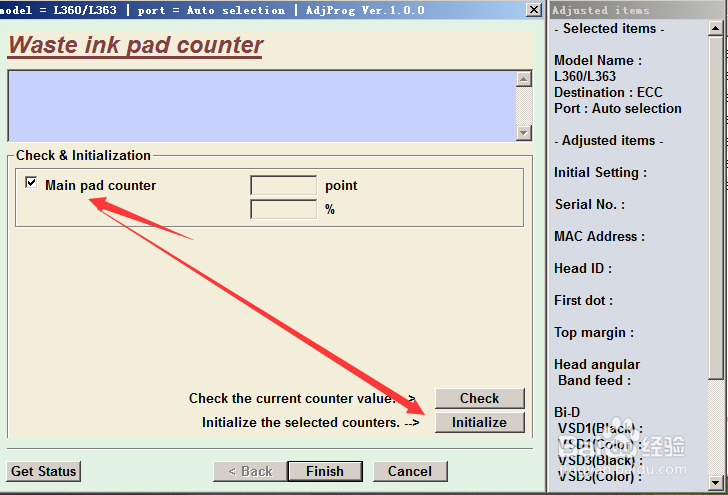This screenshot has height=495, width=728.
Task: Click the 'Head ID :' entry
Action: click(x=583, y=268)
